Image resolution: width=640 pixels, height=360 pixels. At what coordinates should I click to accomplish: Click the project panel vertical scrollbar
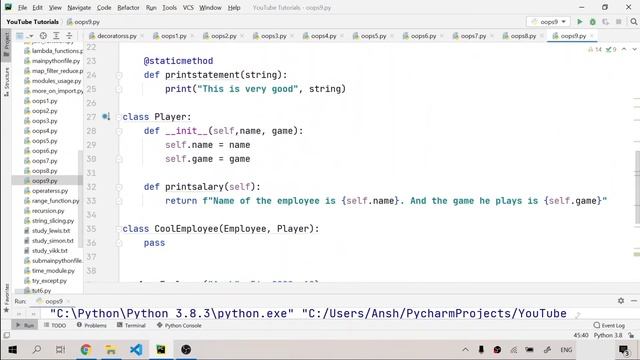[x=80, y=199]
